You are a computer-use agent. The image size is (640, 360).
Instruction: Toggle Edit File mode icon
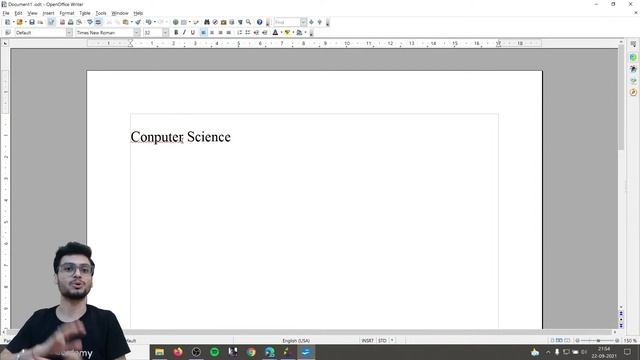pos(51,22)
